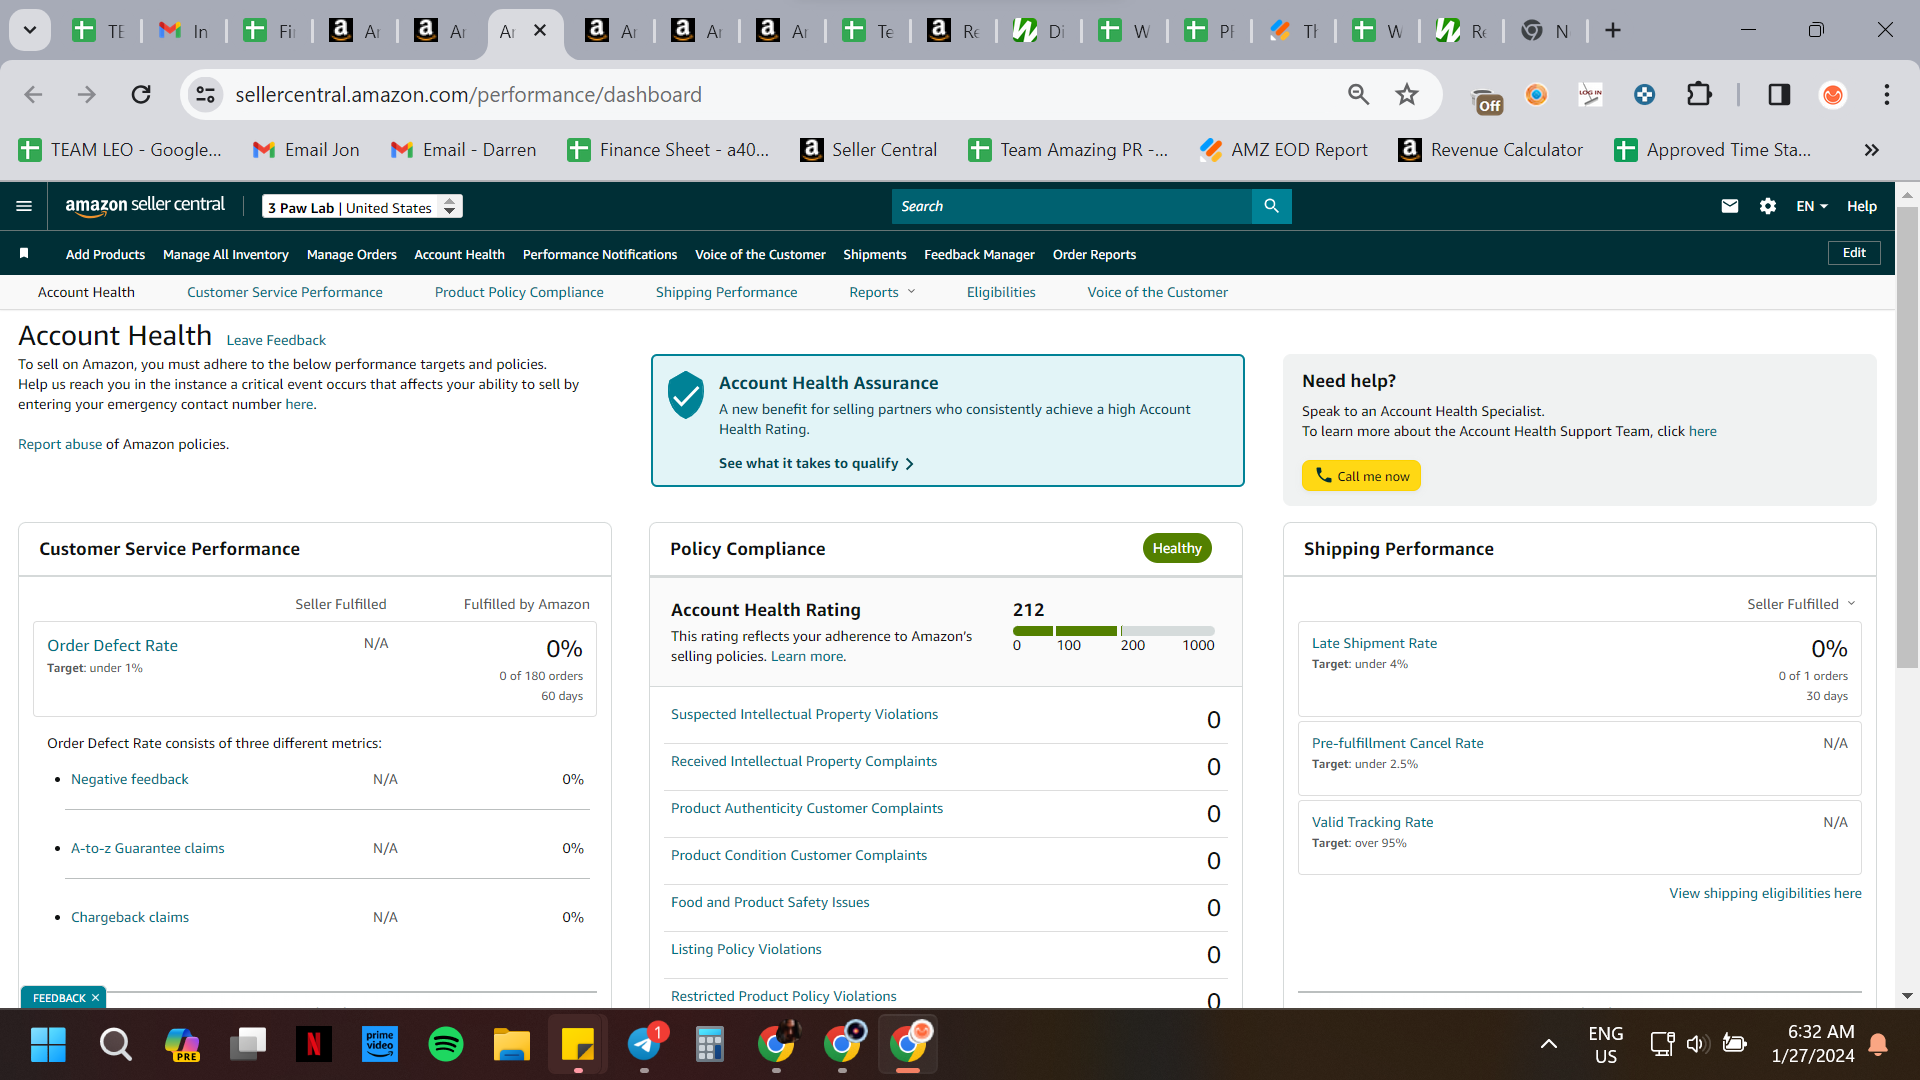Open Manage Orders menu item

351,254
